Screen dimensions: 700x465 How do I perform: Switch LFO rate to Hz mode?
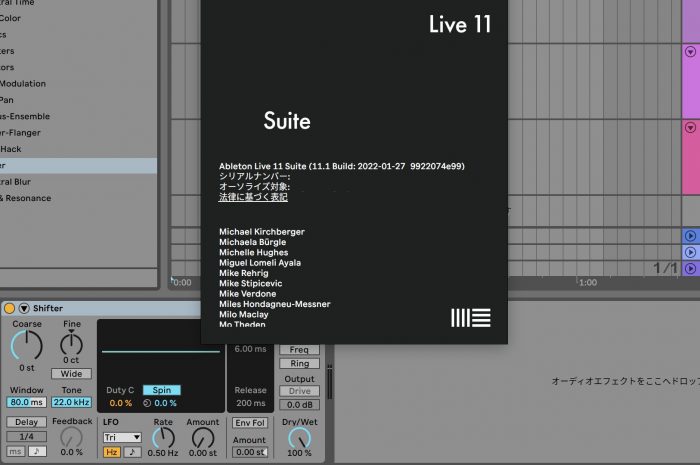(110, 452)
